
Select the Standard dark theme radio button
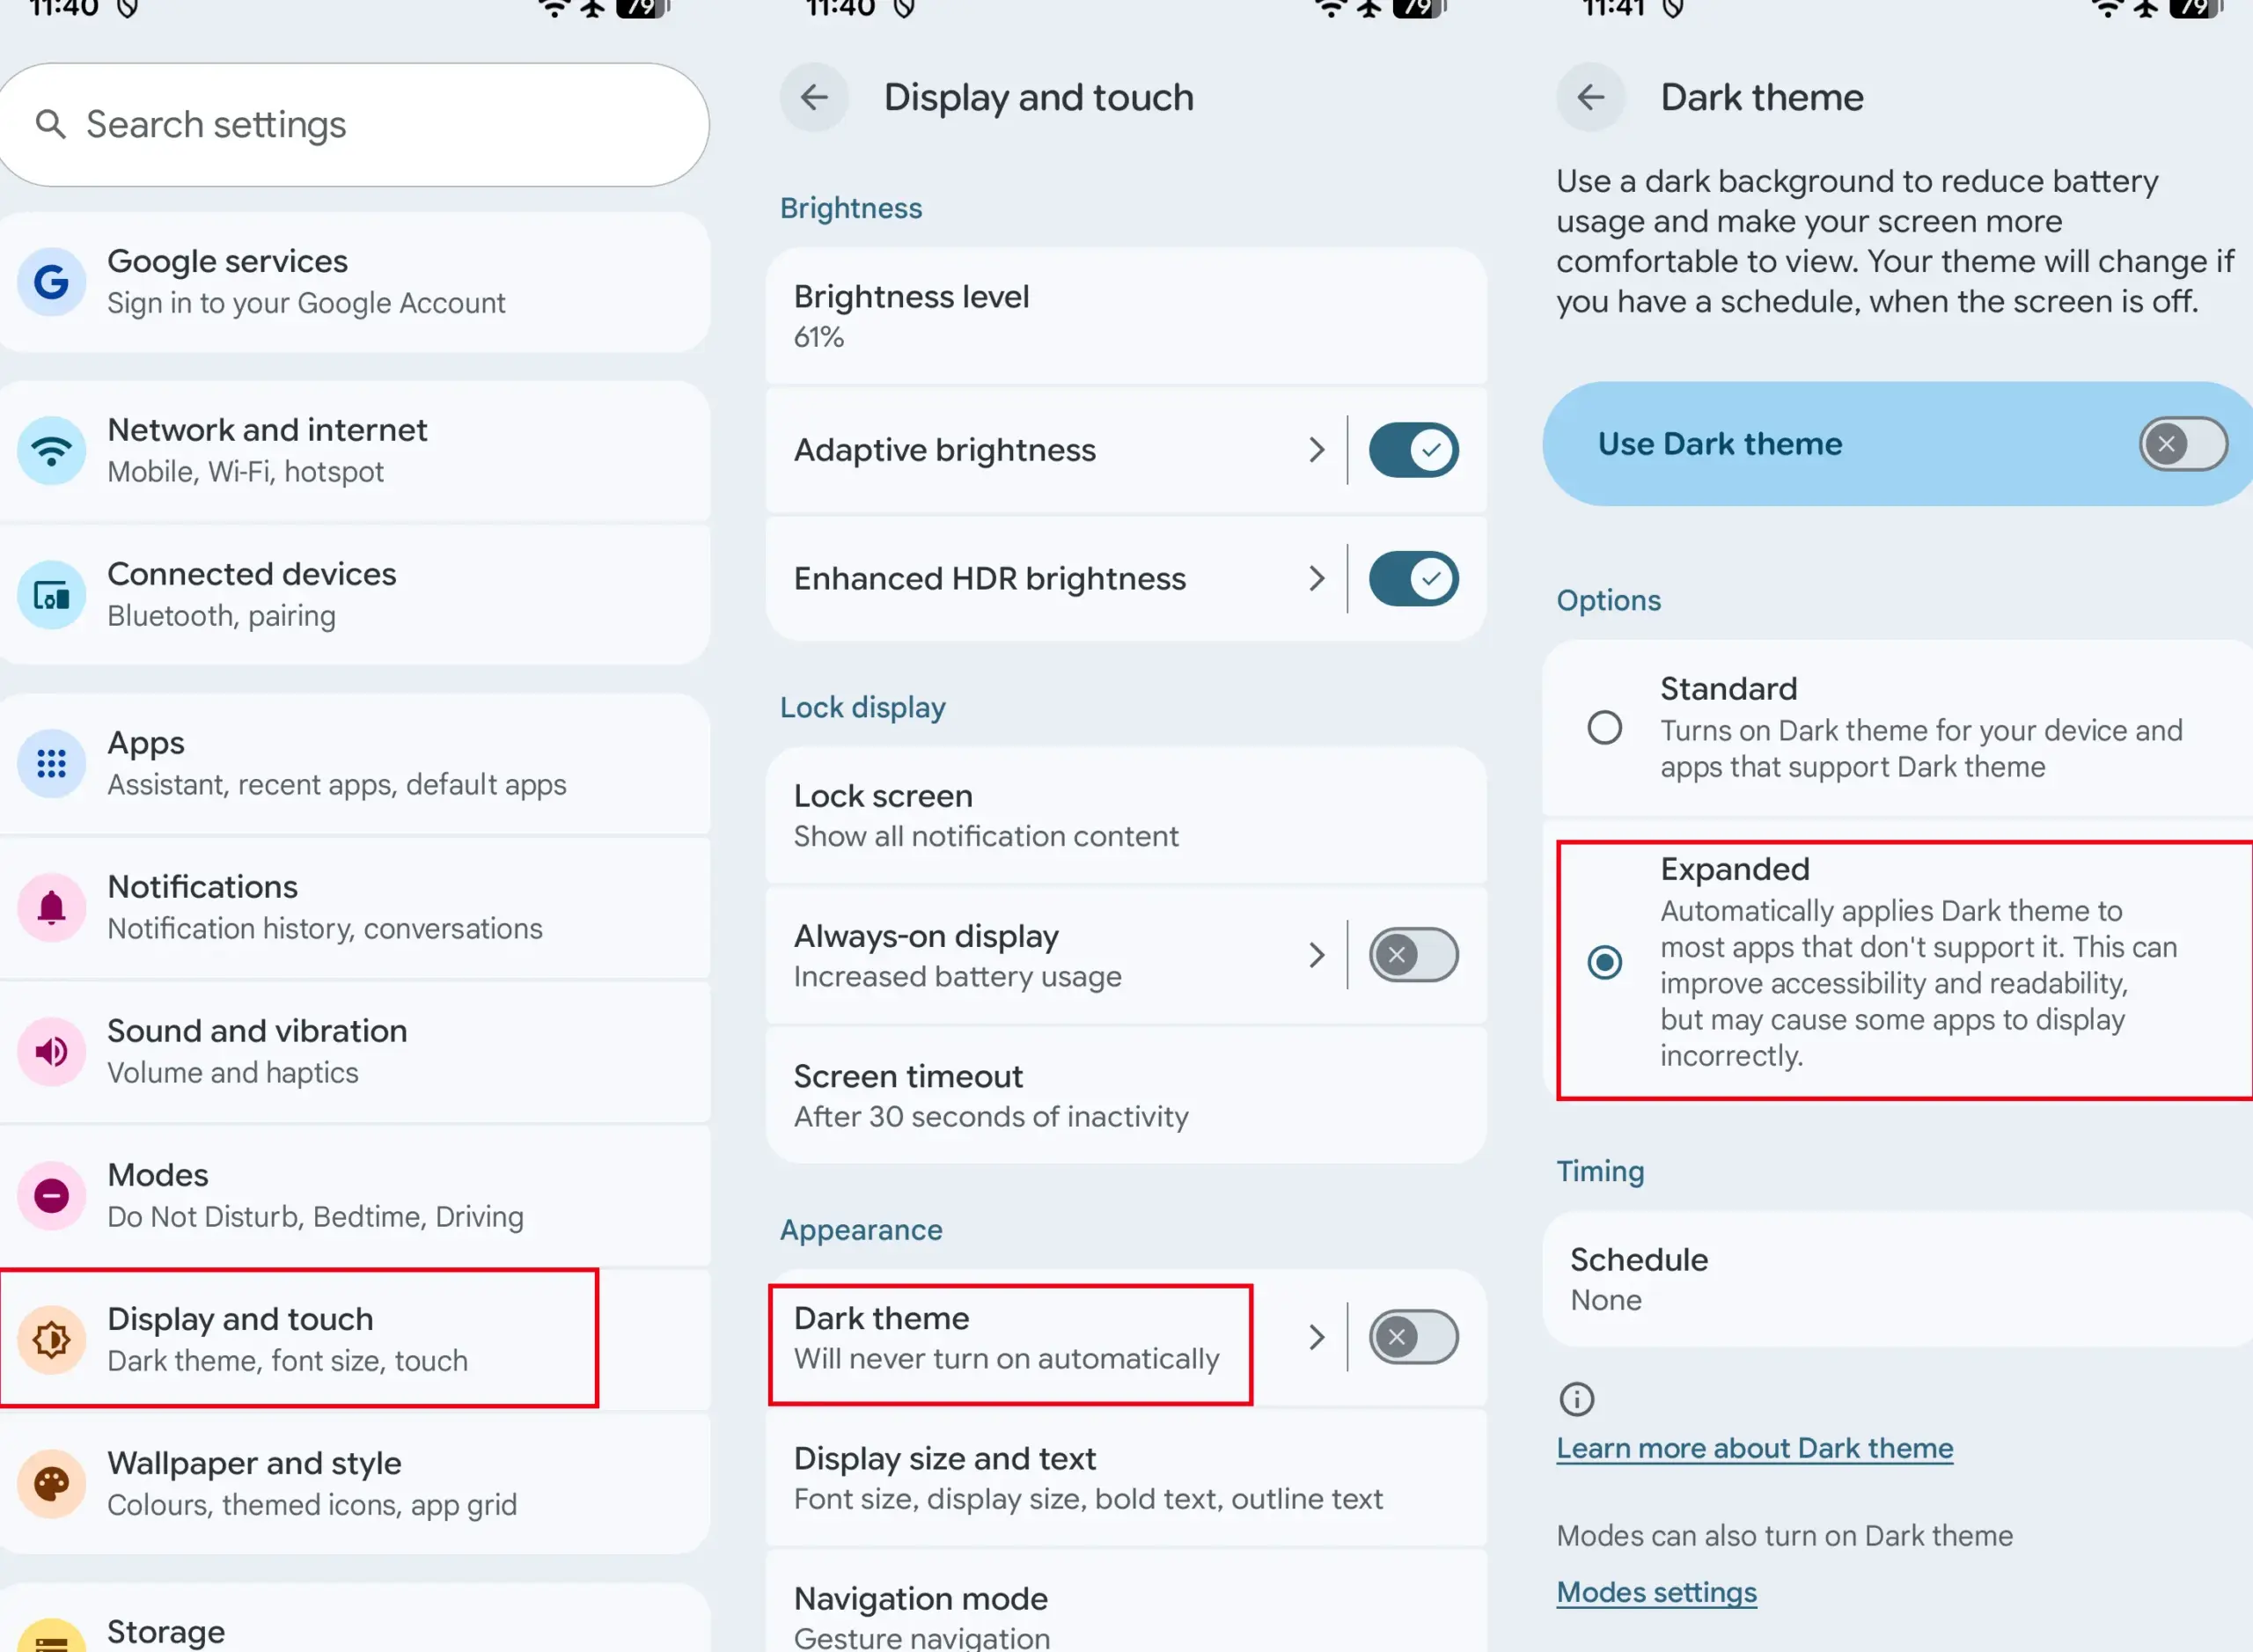1604,728
